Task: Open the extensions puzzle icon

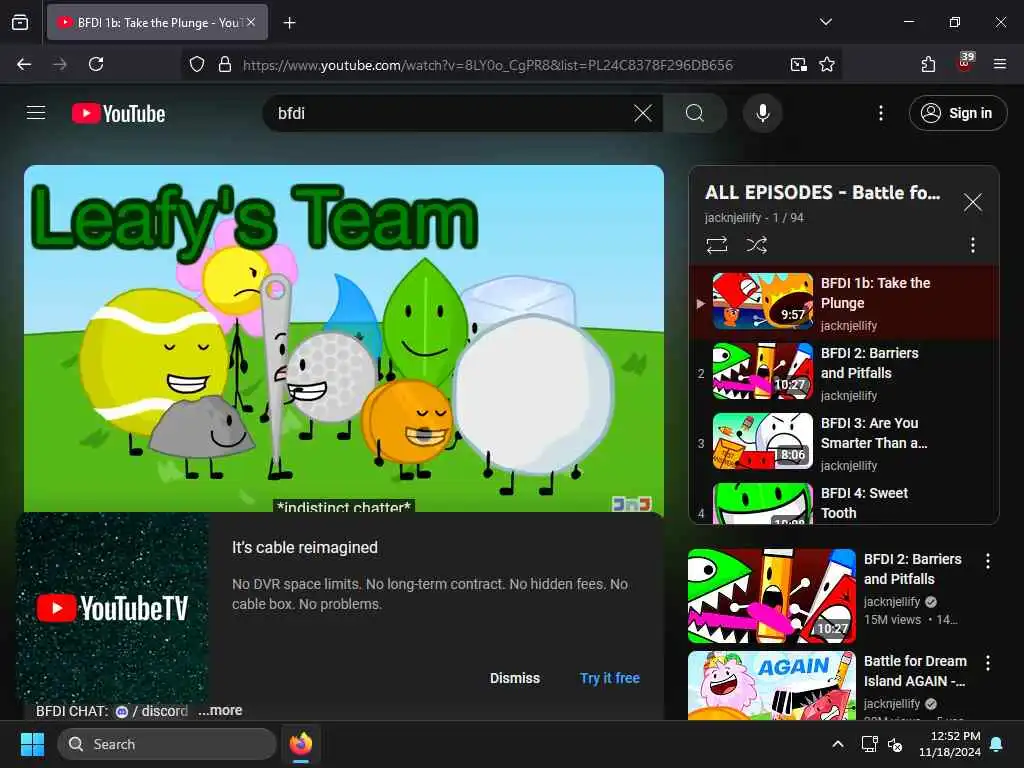Action: pyautogui.click(x=928, y=64)
